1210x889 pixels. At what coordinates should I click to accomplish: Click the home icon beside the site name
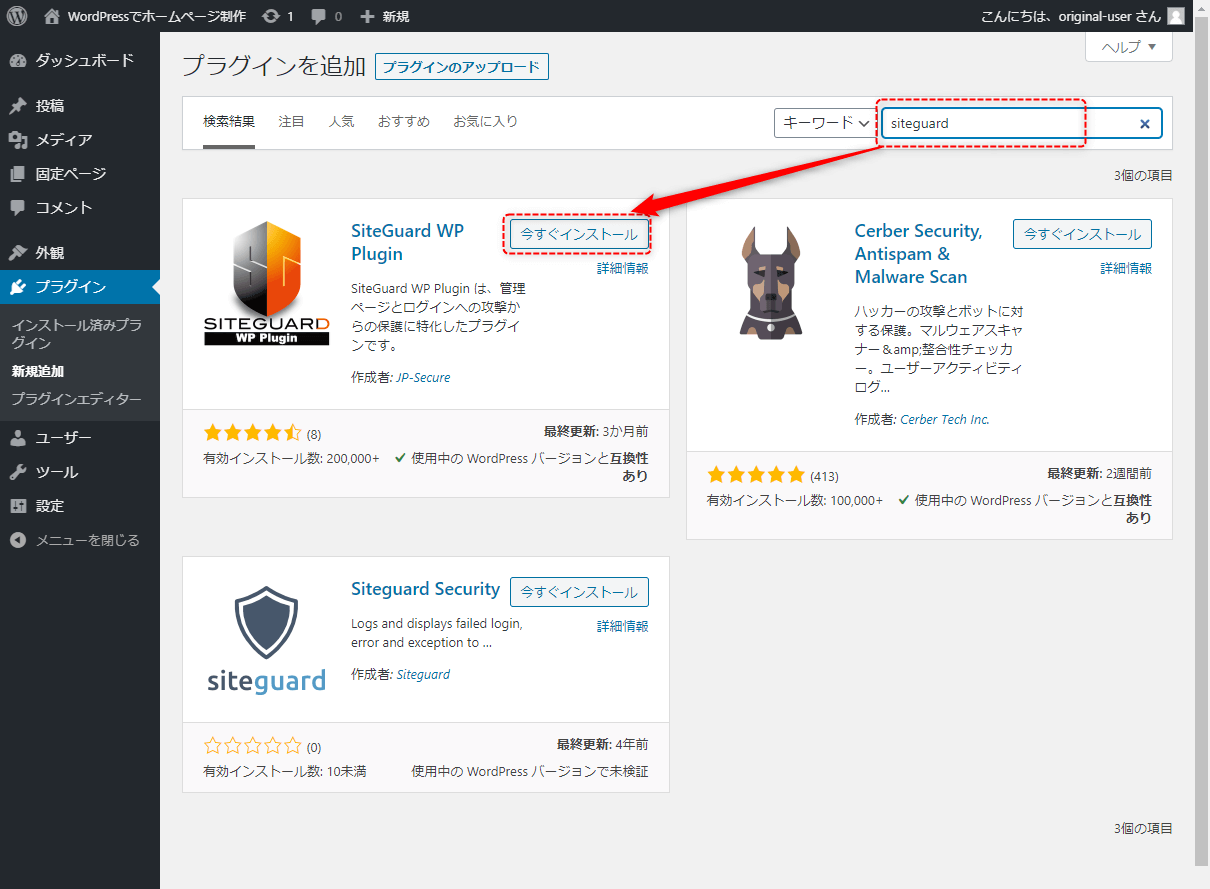[x=52, y=16]
